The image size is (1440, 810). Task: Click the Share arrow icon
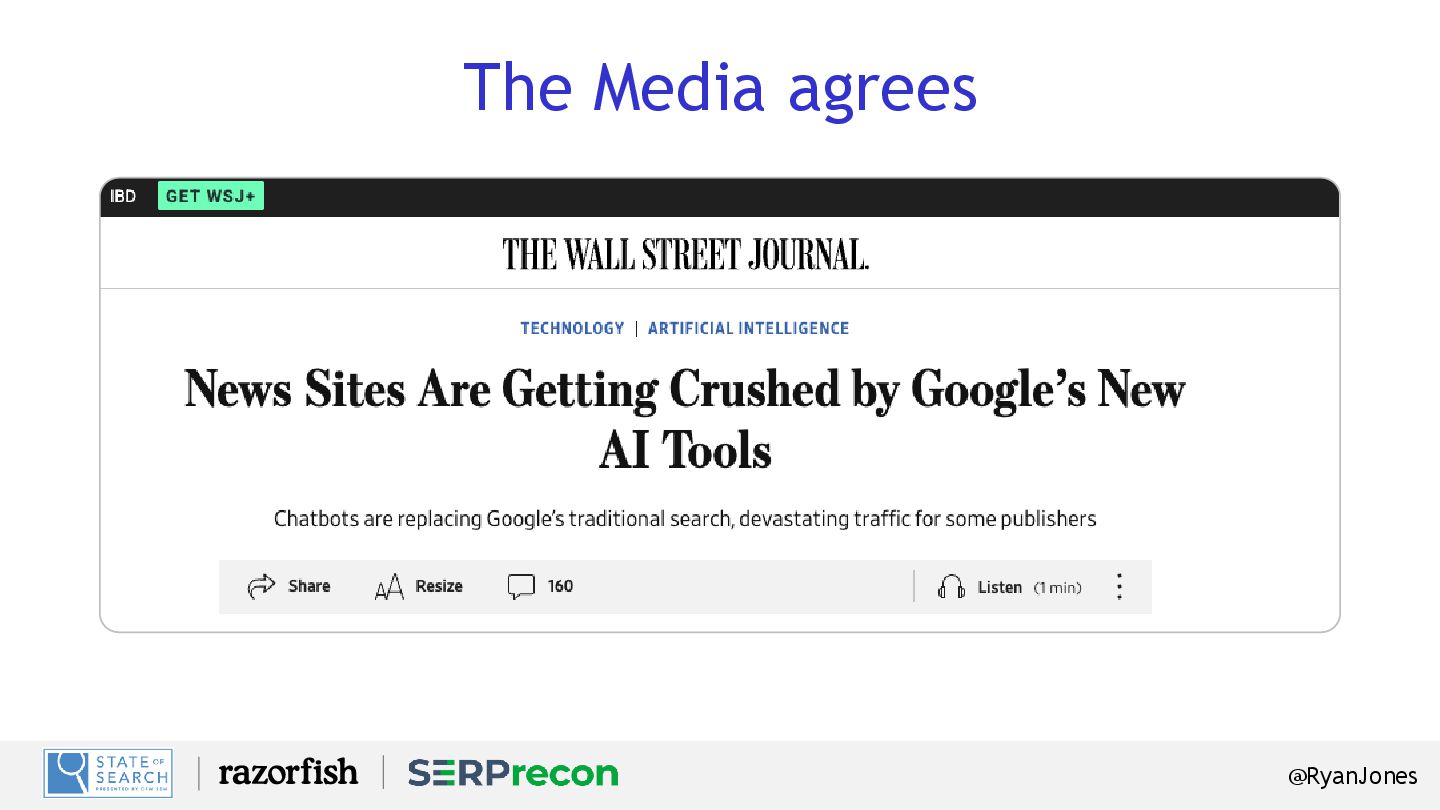pos(261,586)
